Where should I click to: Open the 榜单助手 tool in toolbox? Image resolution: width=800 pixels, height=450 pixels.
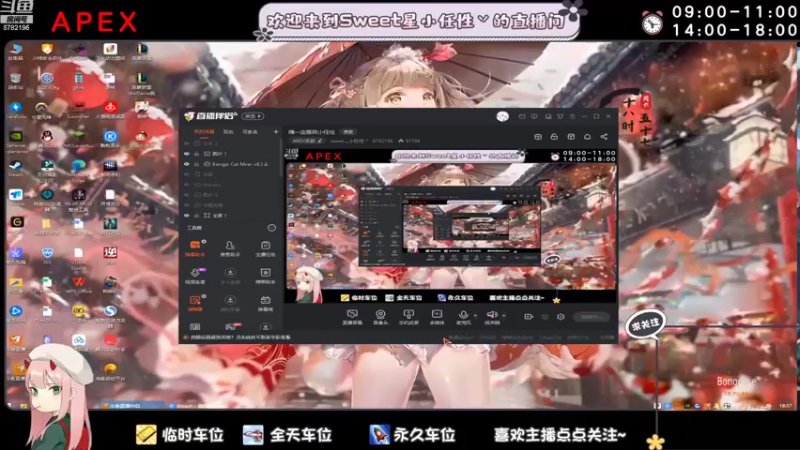pyautogui.click(x=265, y=276)
